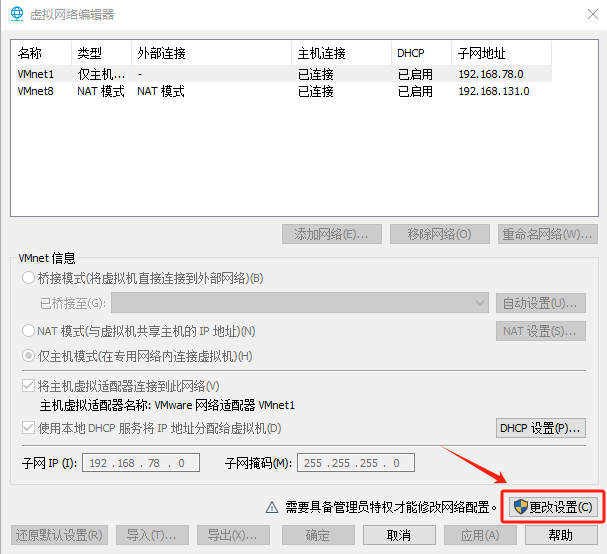
Task: Click the warning triangle icon beside admin notice
Action: 272,507
